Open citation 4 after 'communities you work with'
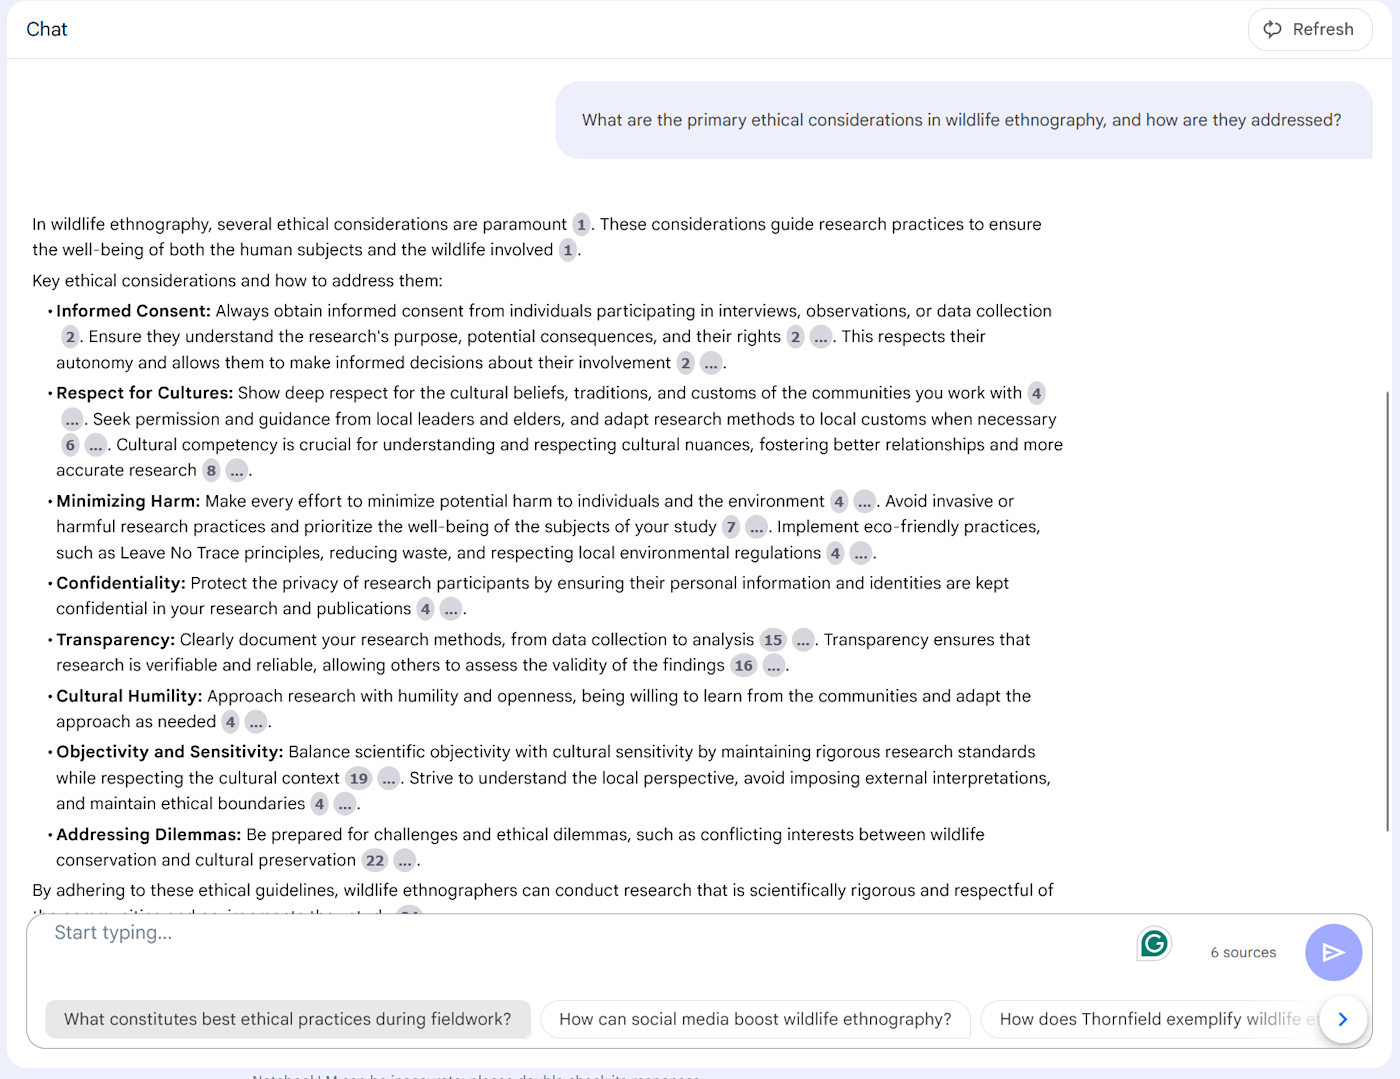The image size is (1400, 1079). point(1036,393)
